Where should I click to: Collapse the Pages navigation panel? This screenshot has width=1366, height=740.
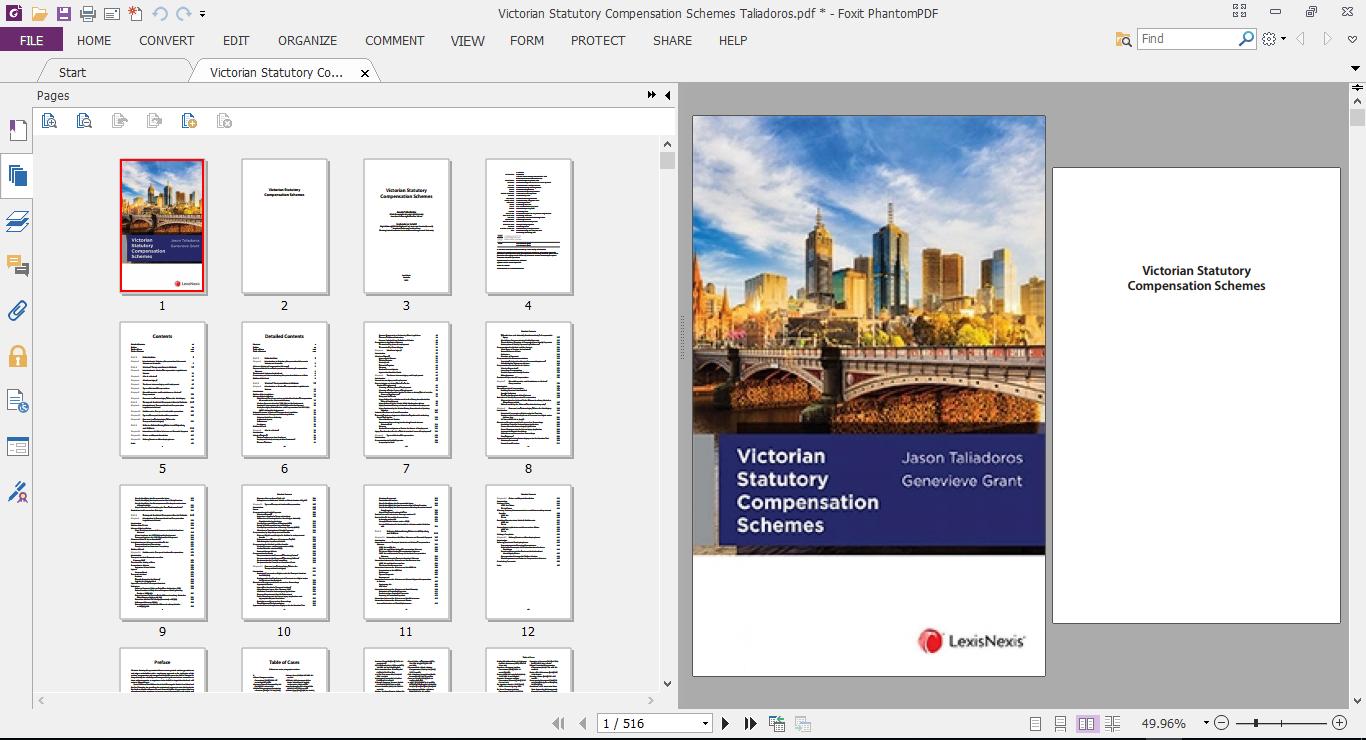(x=668, y=95)
